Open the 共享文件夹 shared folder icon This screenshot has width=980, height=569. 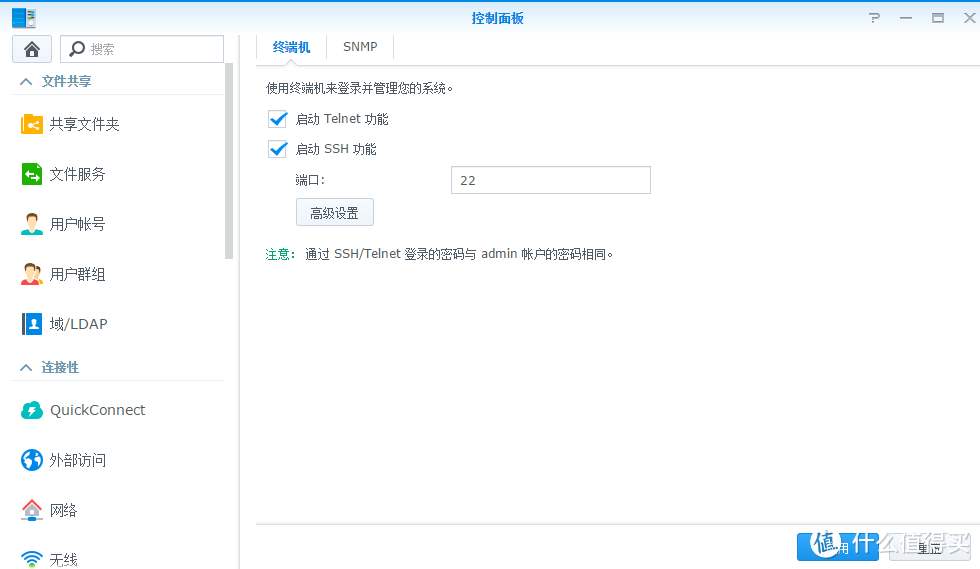click(x=32, y=124)
